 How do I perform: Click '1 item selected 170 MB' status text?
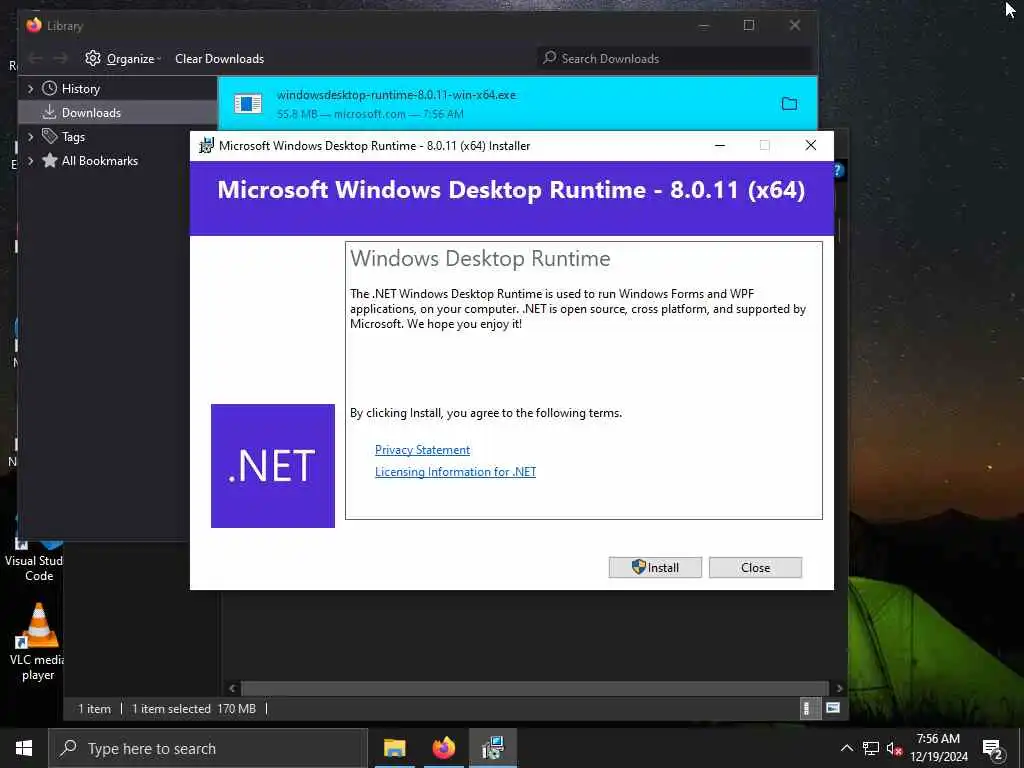click(x=194, y=709)
